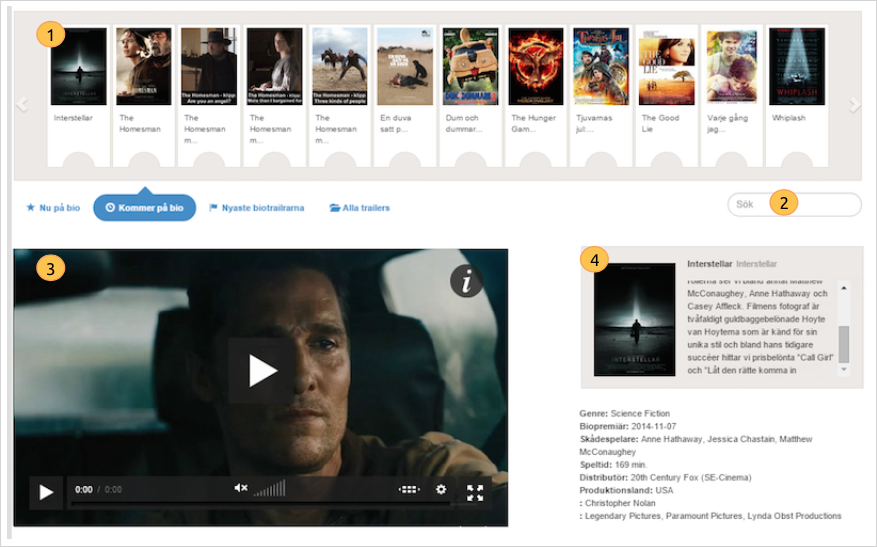Toggle fullscreen mode on the video
This screenshot has height=547, width=877.
coord(475,493)
